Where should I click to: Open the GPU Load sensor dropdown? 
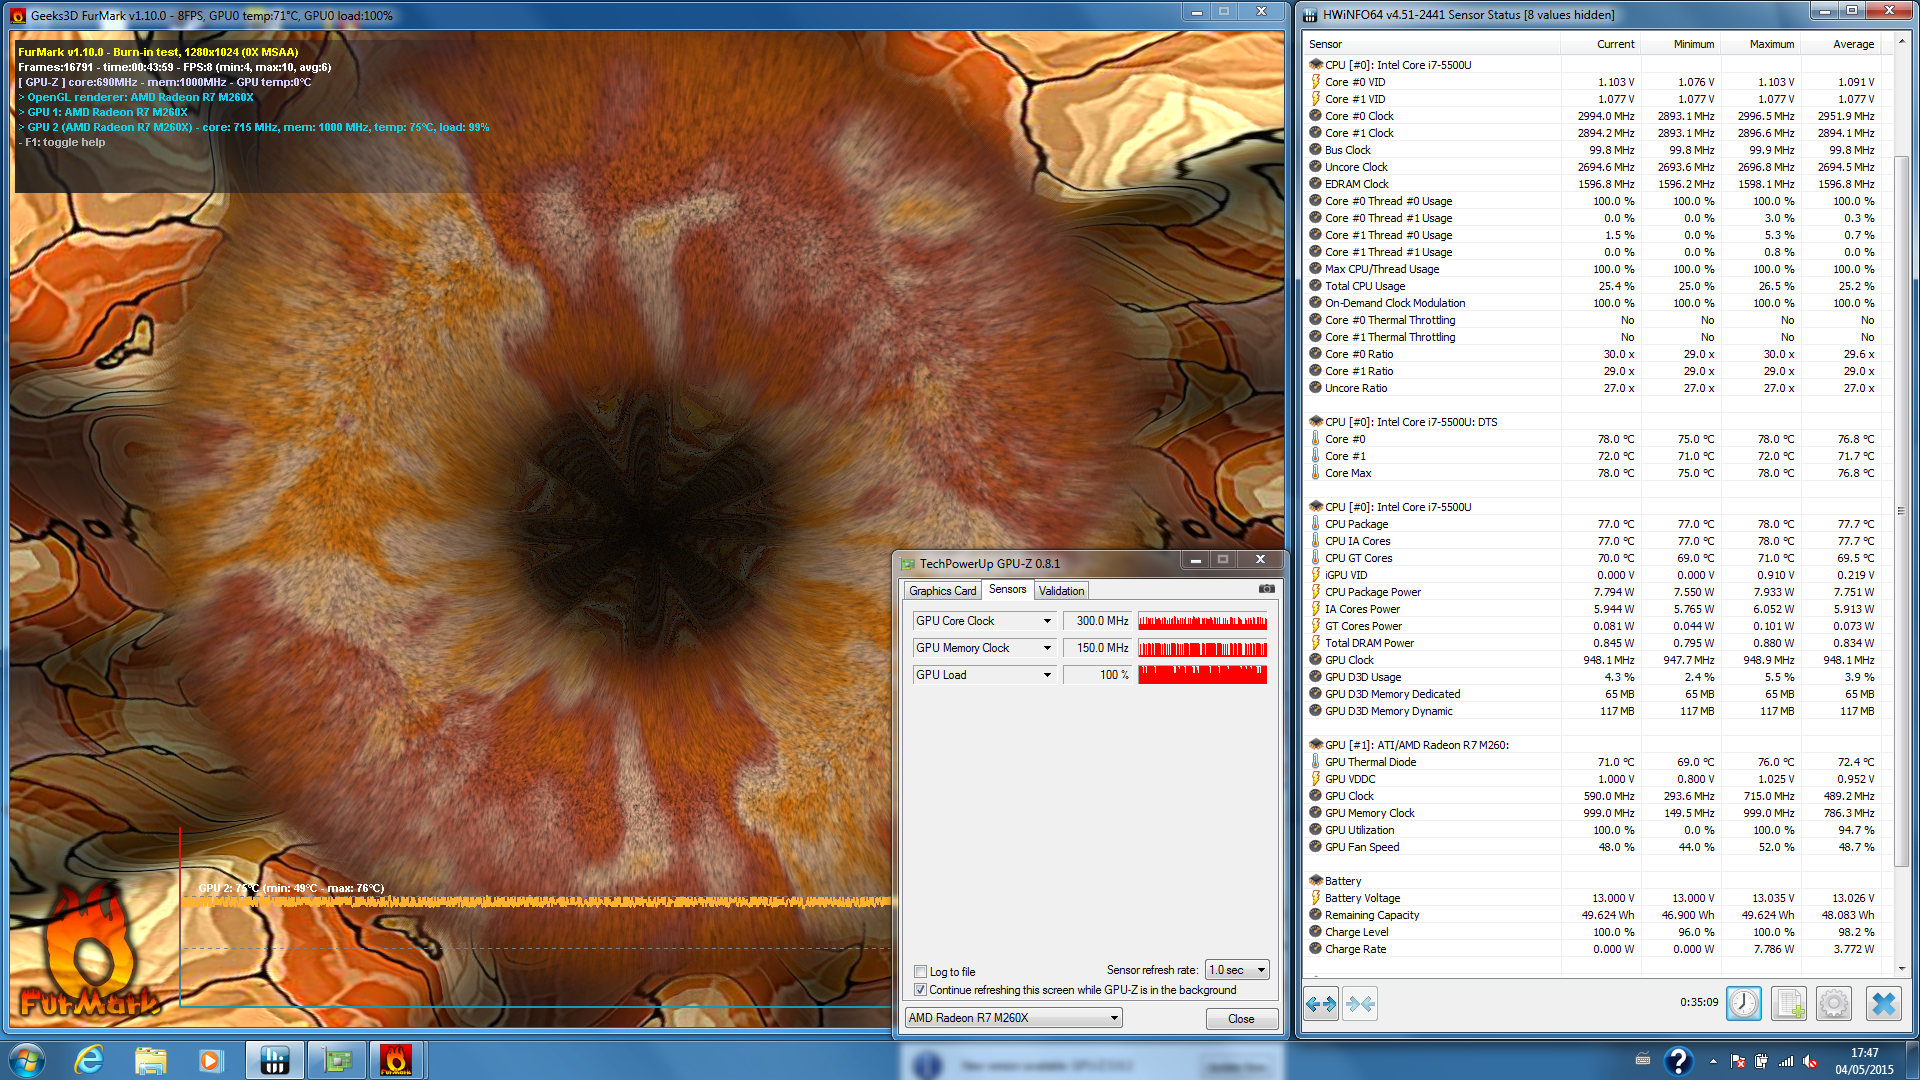pos(1047,675)
